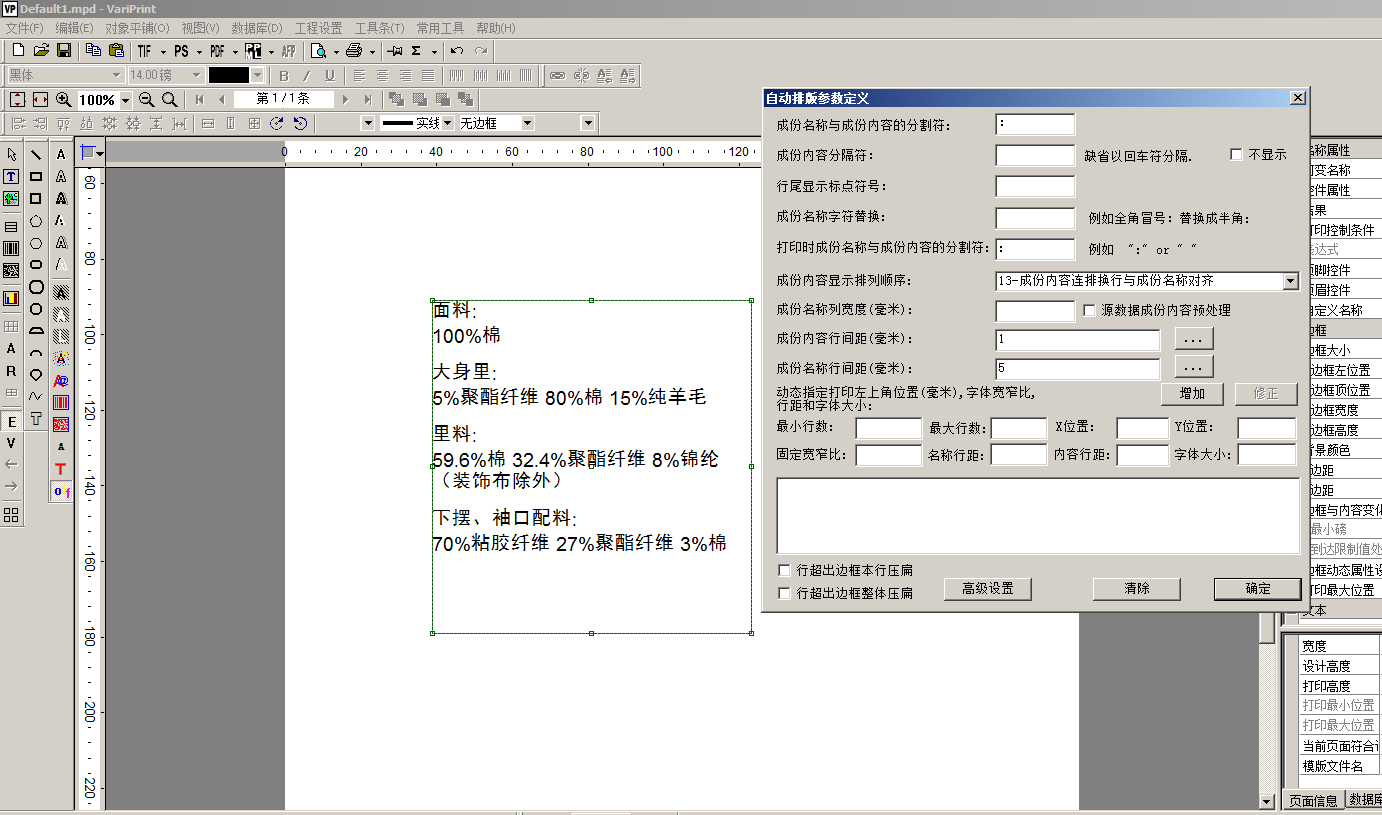Viewport: 1382px width, 815px height.
Task: Open the 文件(F) menu
Action: pyautogui.click(x=24, y=28)
